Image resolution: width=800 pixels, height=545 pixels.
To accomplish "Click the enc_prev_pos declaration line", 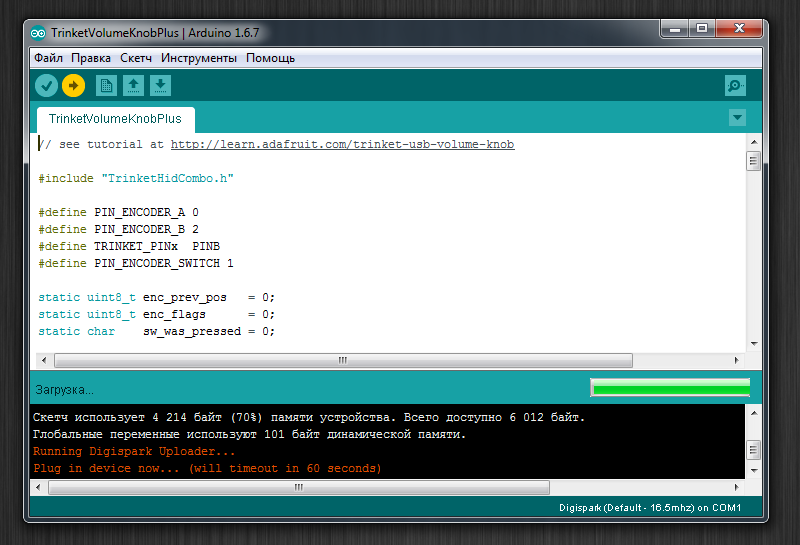I will pyautogui.click(x=157, y=298).
